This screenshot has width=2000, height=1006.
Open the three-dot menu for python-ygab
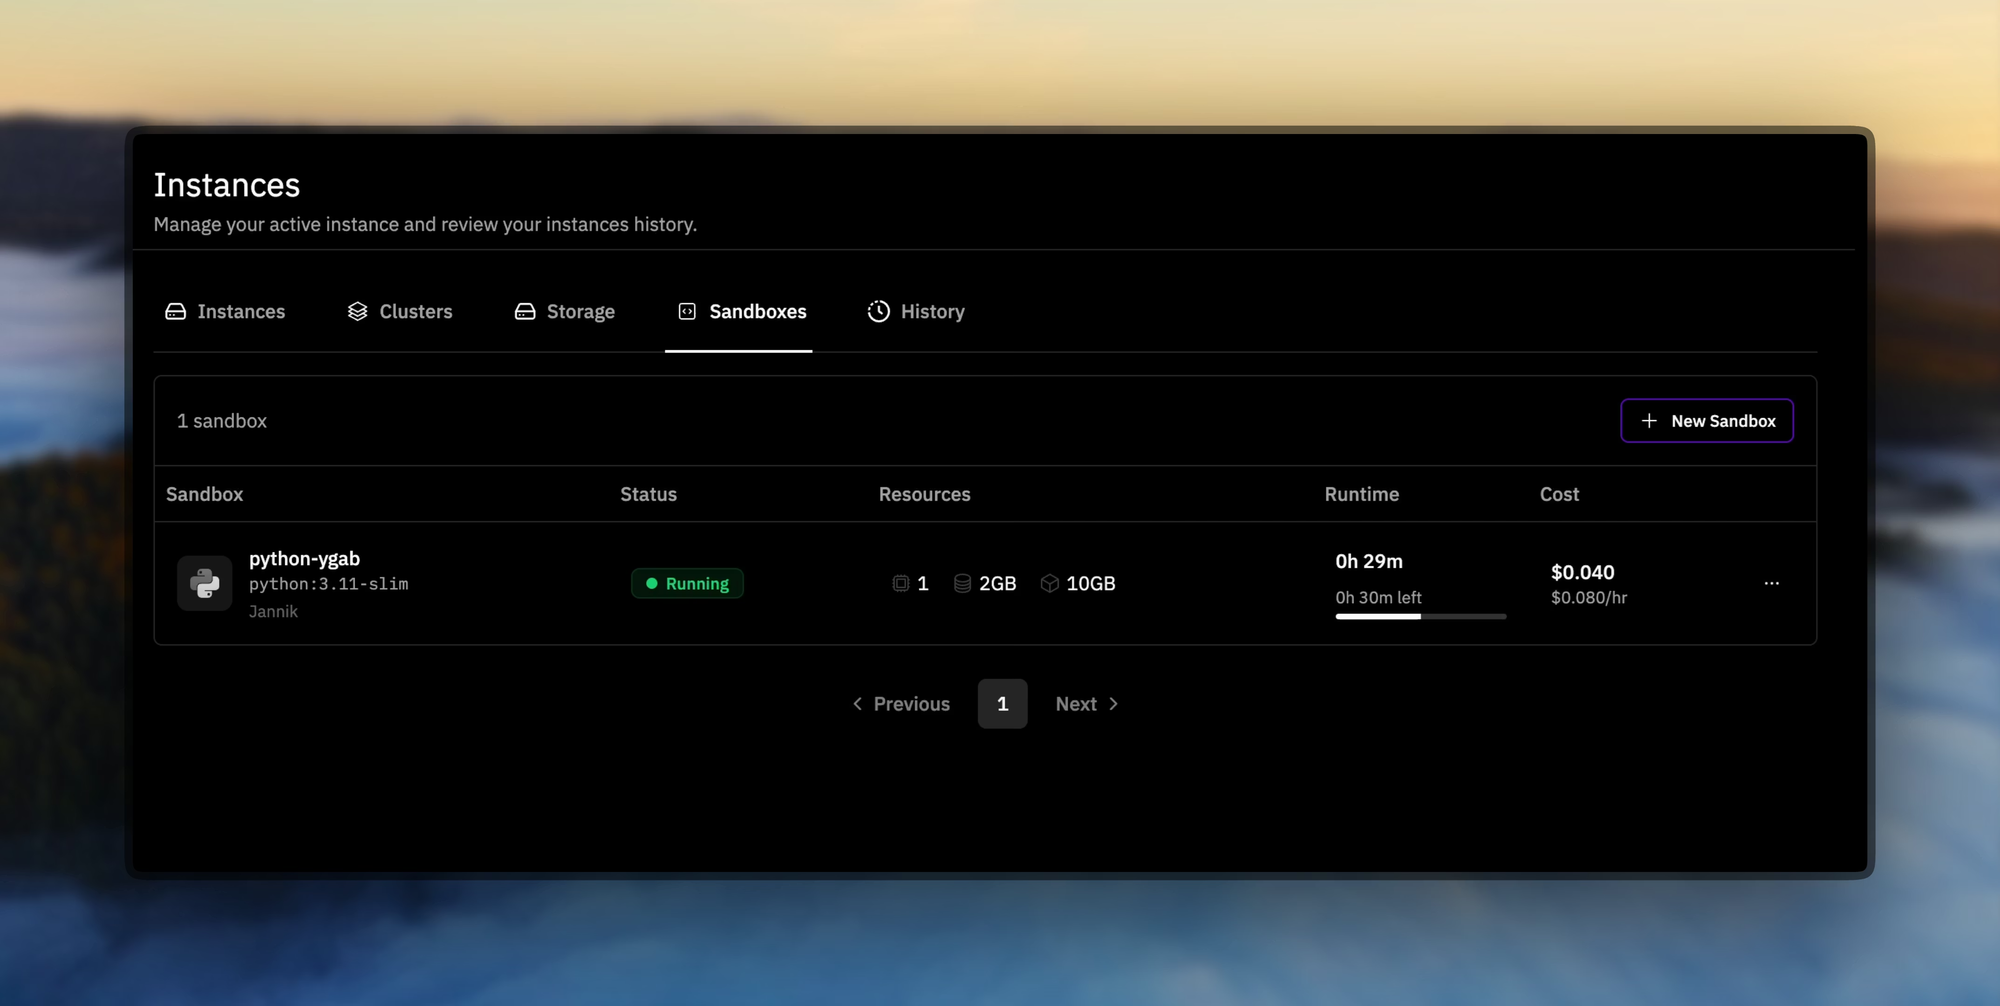1771,583
